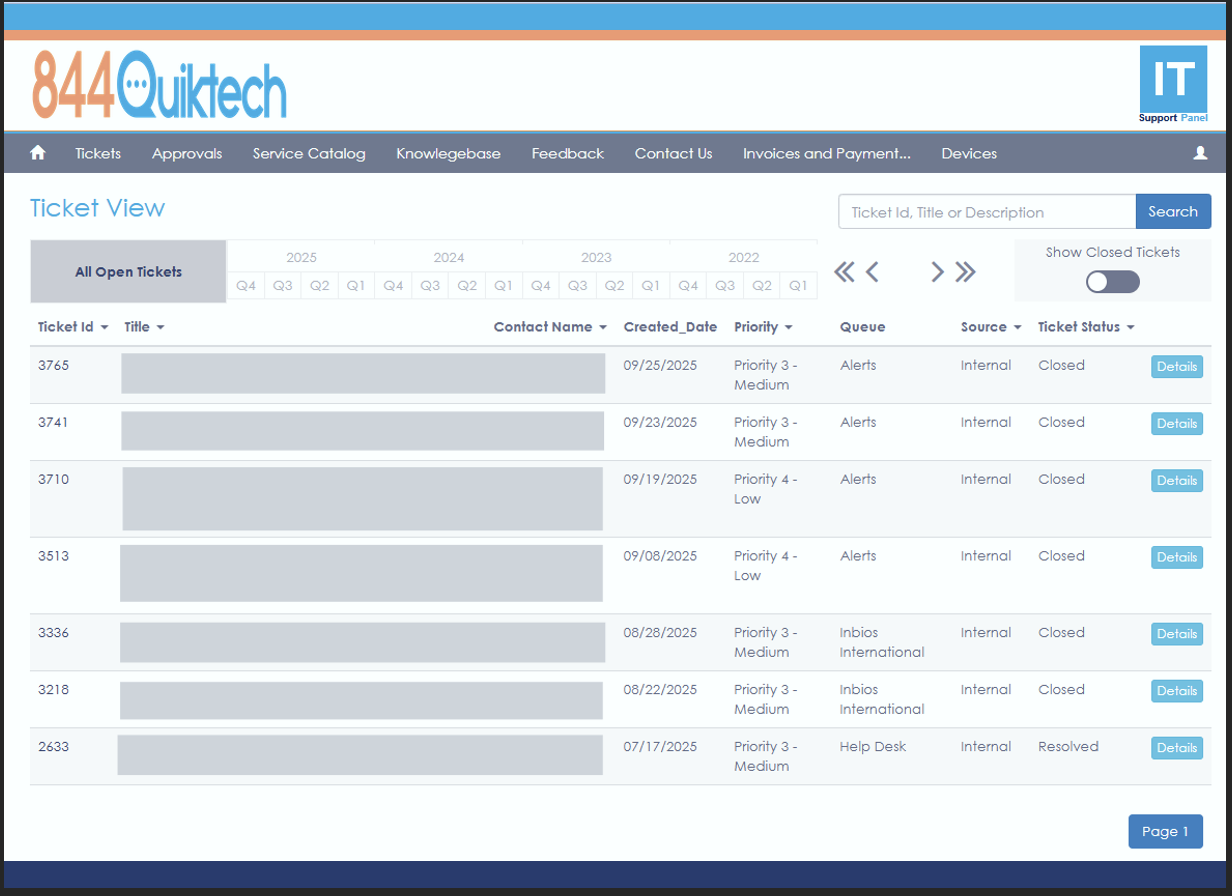This screenshot has height=896, width=1232.
Task: Go to next page with right chevron
Action: [x=937, y=272]
